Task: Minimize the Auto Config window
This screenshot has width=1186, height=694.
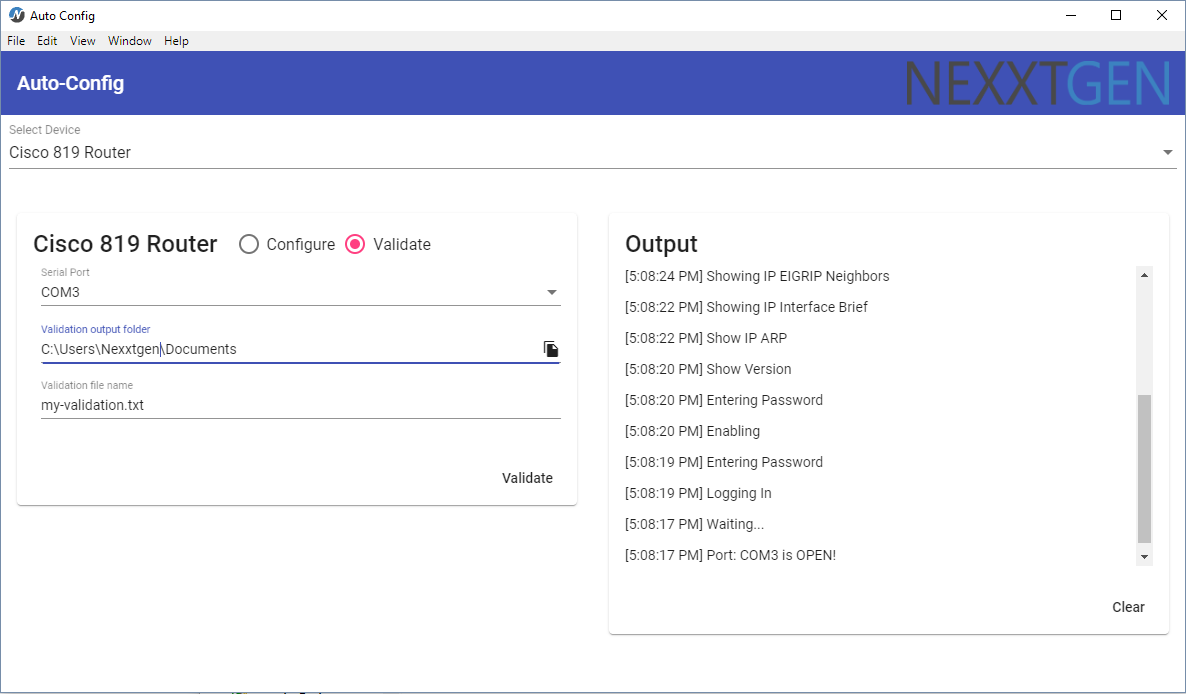Action: [x=1071, y=15]
